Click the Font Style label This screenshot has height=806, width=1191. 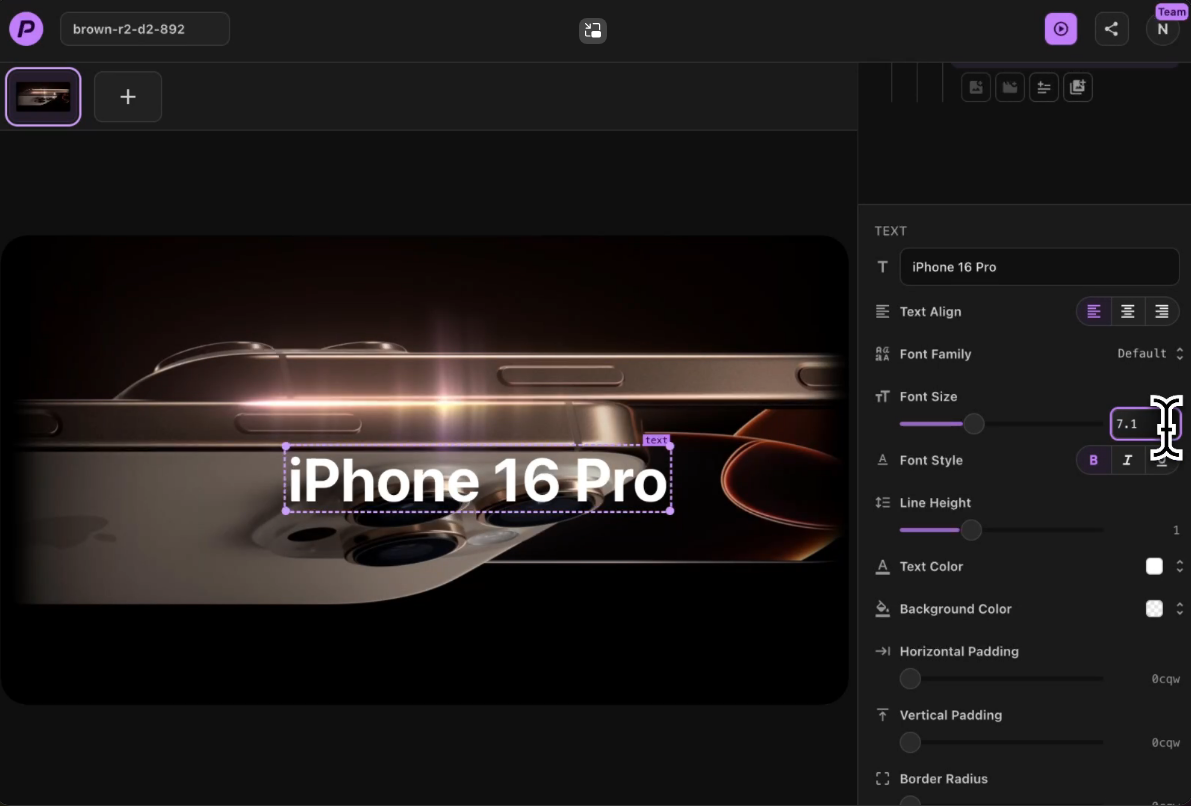tap(931, 460)
